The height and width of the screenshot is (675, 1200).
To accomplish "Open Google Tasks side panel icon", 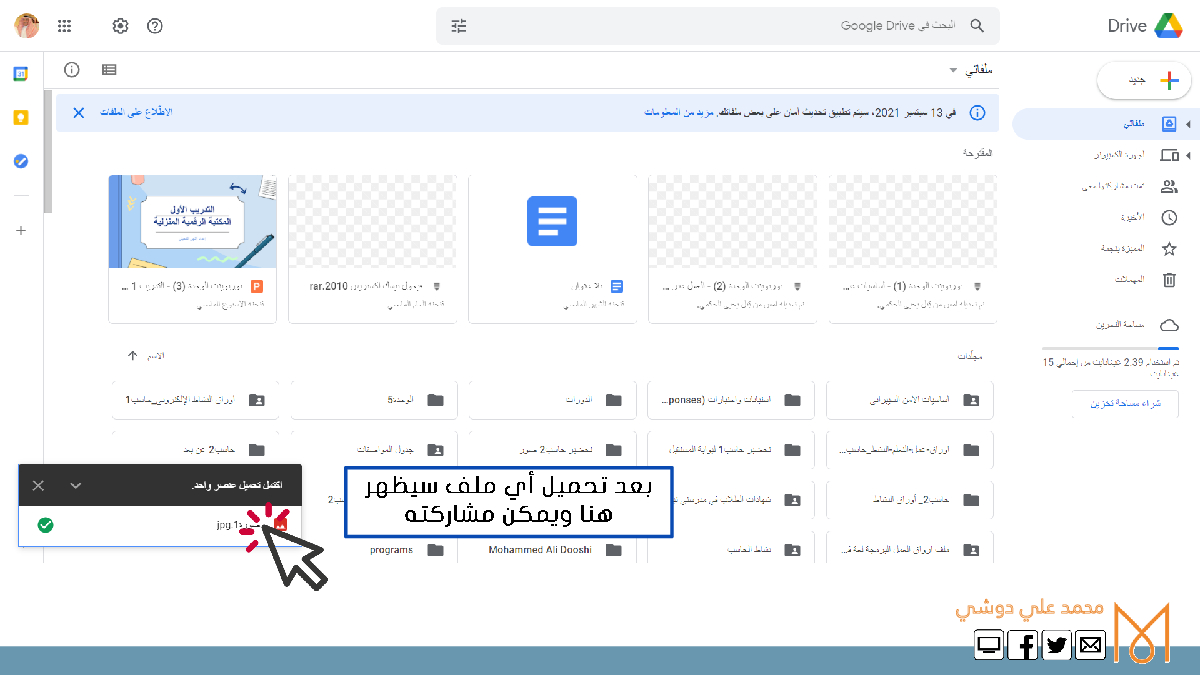I will pos(21,161).
